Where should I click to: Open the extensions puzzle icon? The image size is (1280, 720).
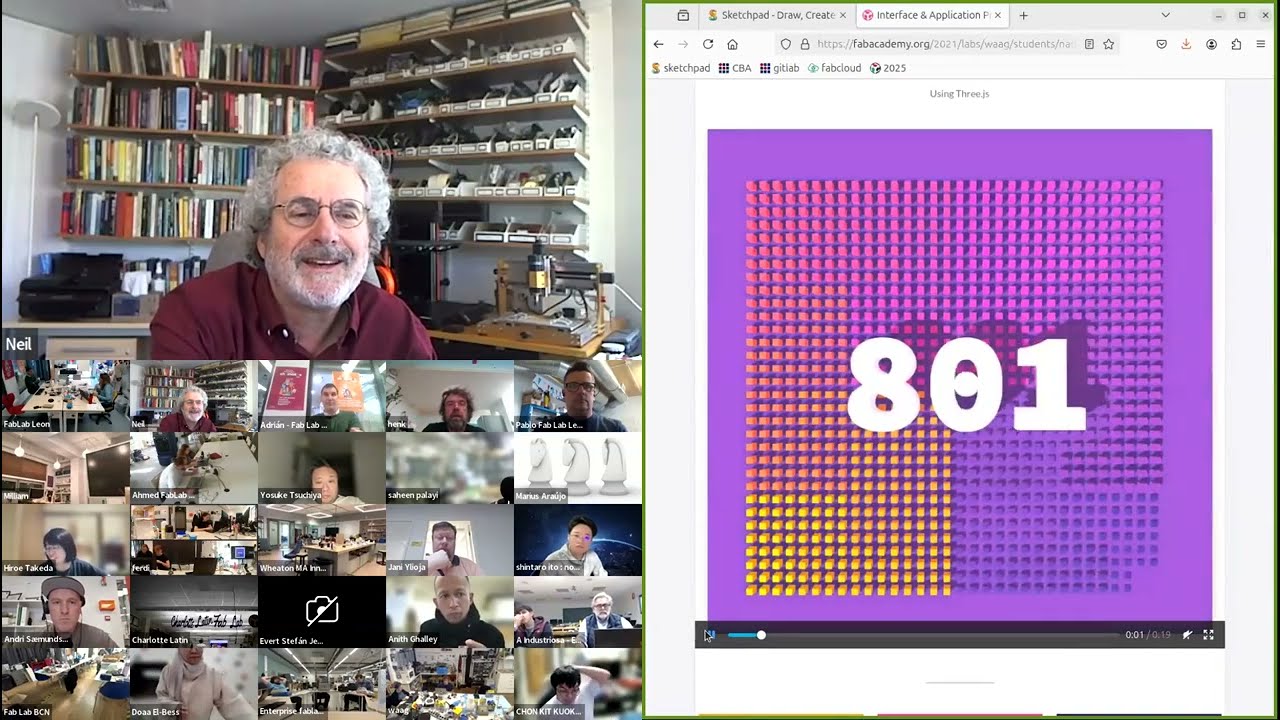click(1236, 44)
